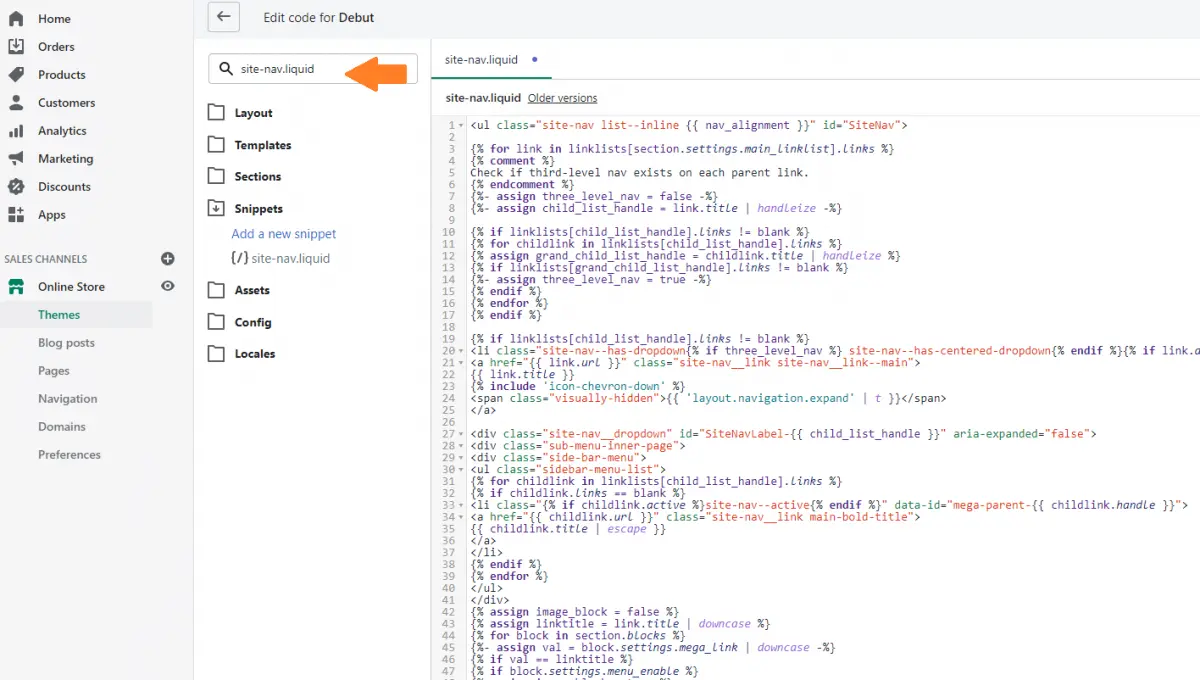This screenshot has height=680, width=1200.
Task: Click the unsaved changes dot on the tab
Action: 534,60
